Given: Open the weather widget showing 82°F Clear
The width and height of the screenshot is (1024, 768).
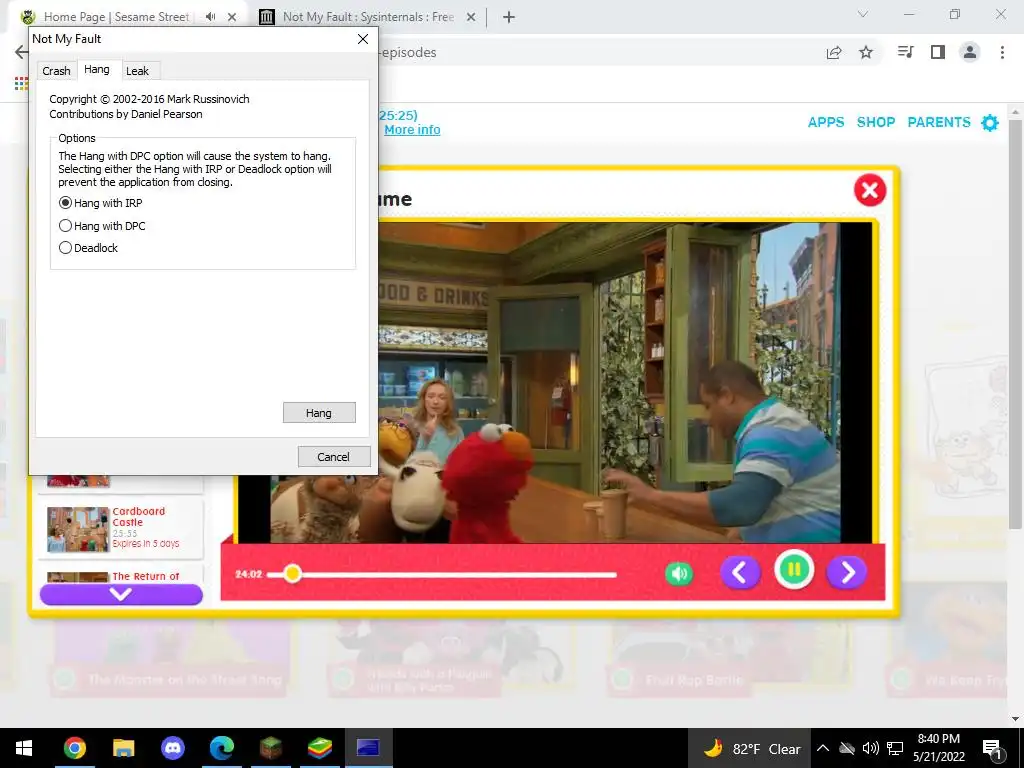Looking at the screenshot, I should tap(750, 748).
